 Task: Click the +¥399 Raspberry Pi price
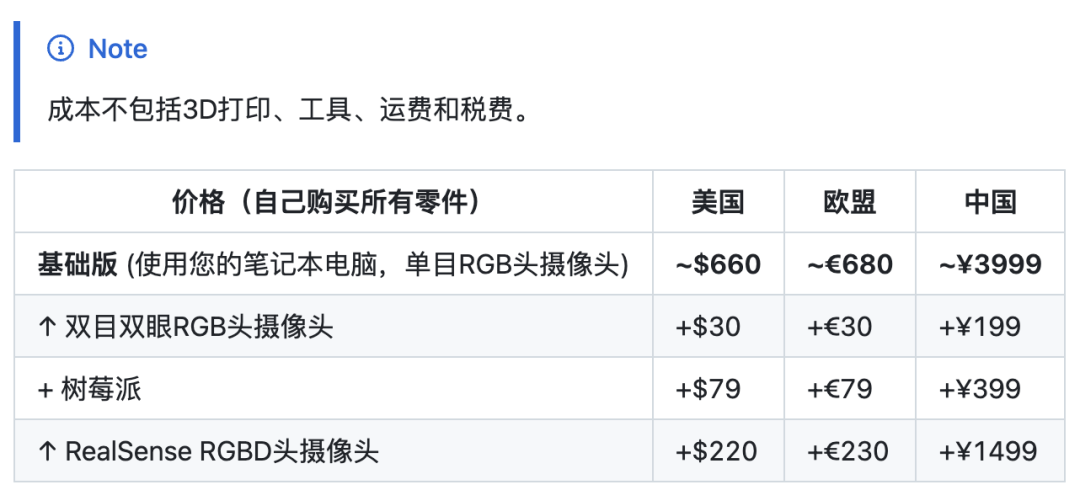[980, 389]
